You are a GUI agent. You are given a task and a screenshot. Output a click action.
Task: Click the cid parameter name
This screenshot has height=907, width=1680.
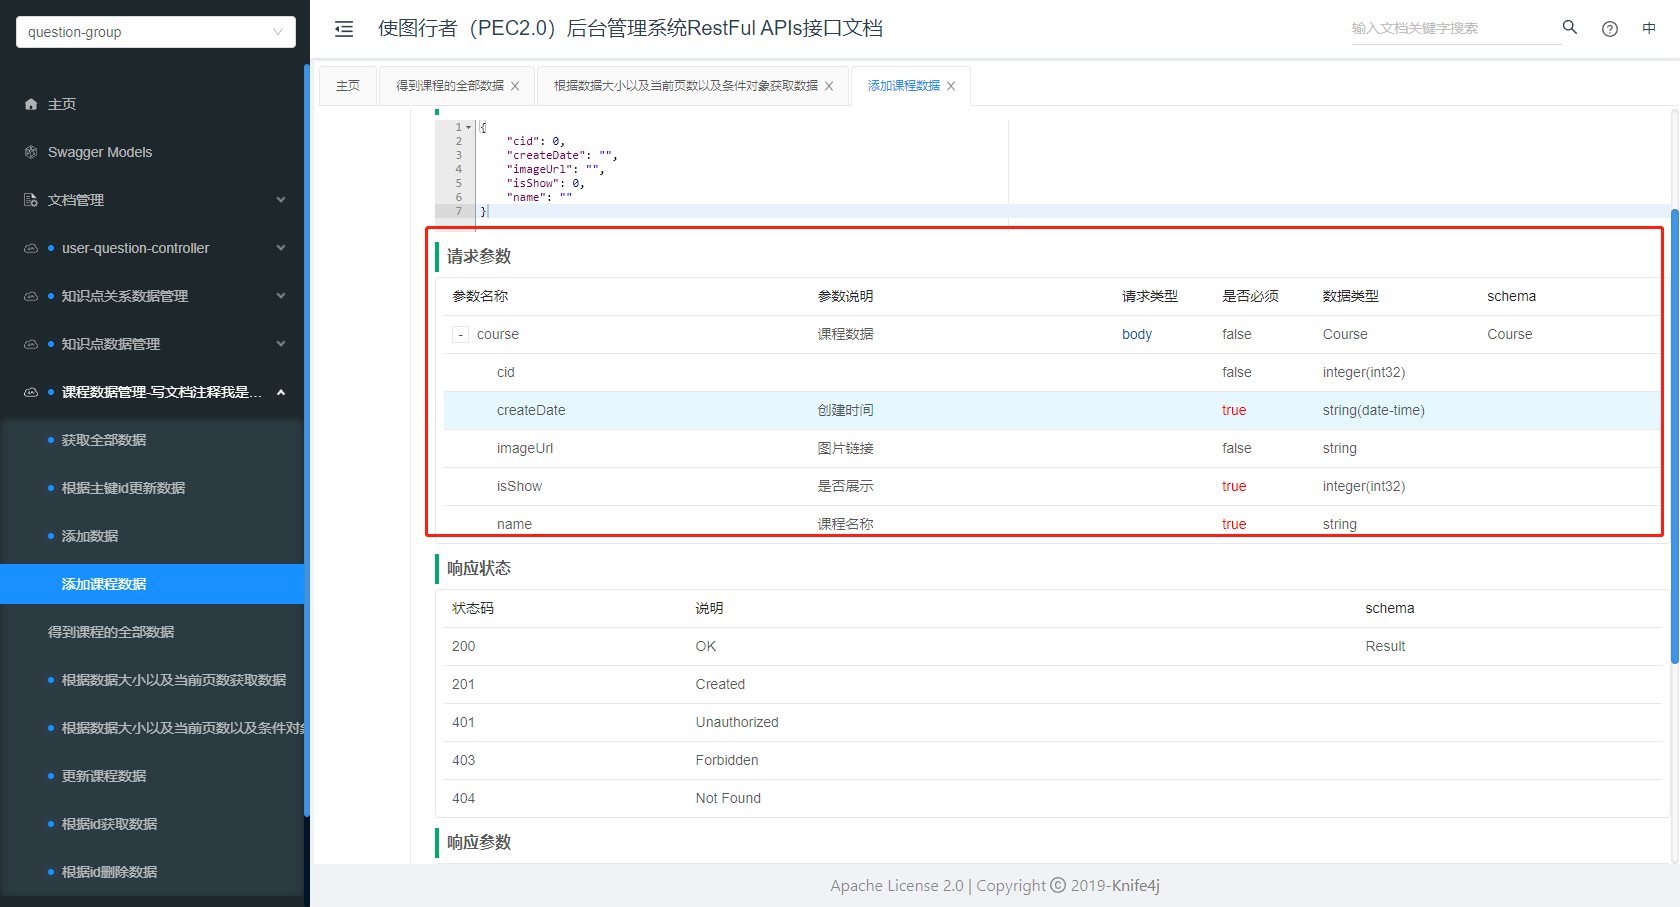505,372
